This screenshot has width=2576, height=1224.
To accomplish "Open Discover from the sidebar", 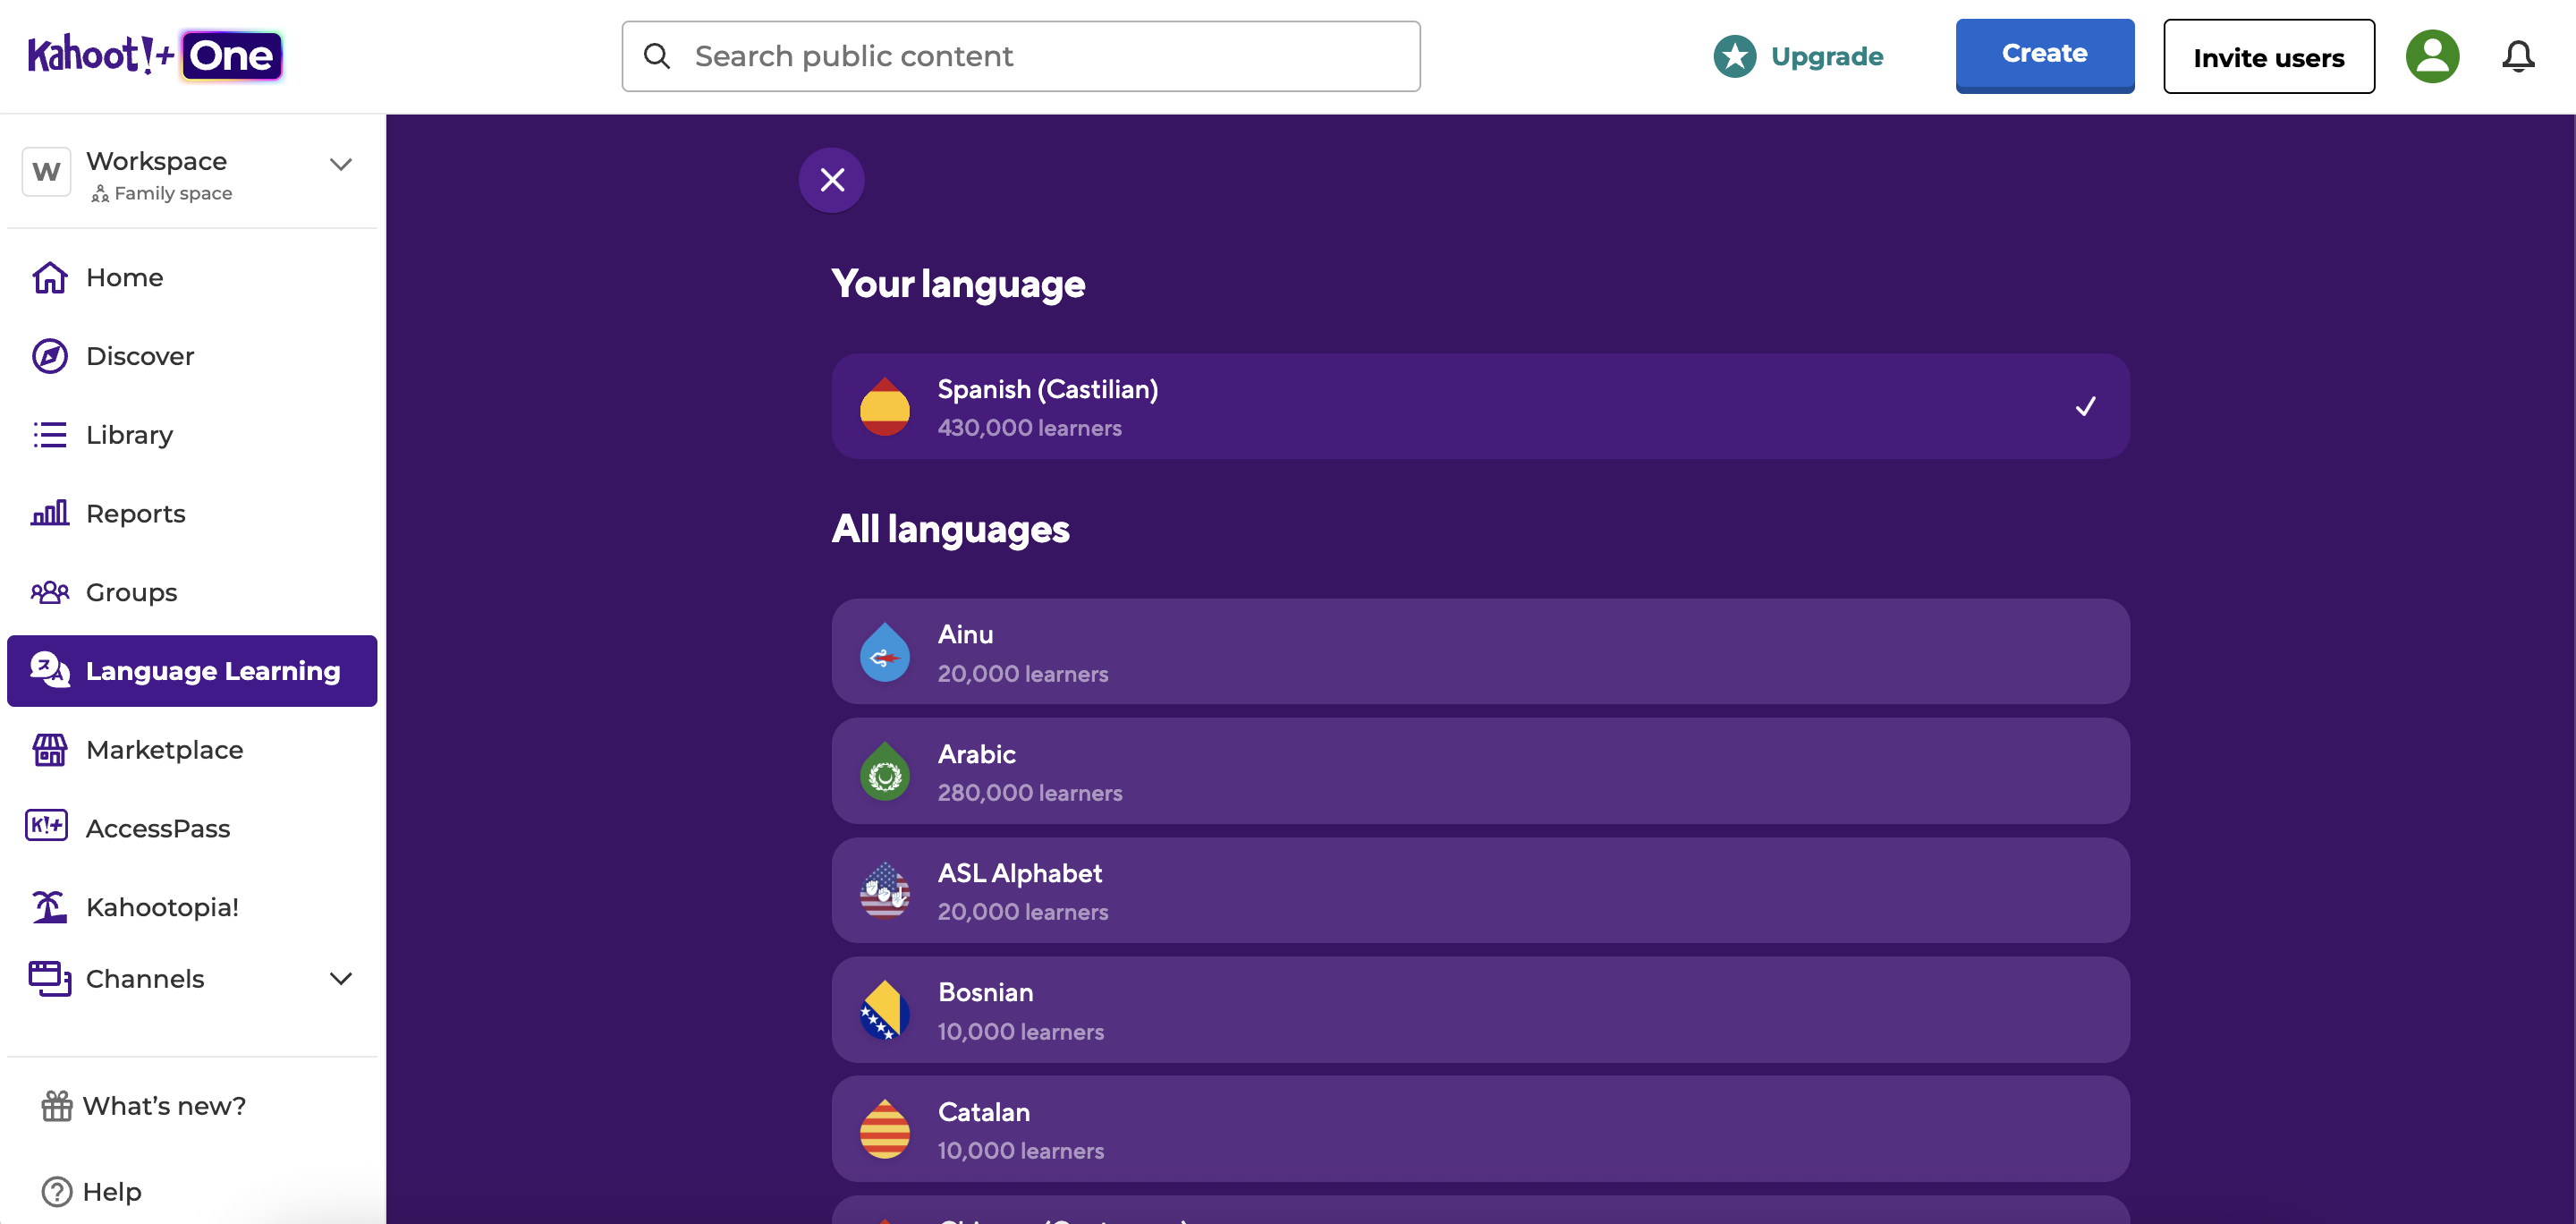I will tap(192, 356).
